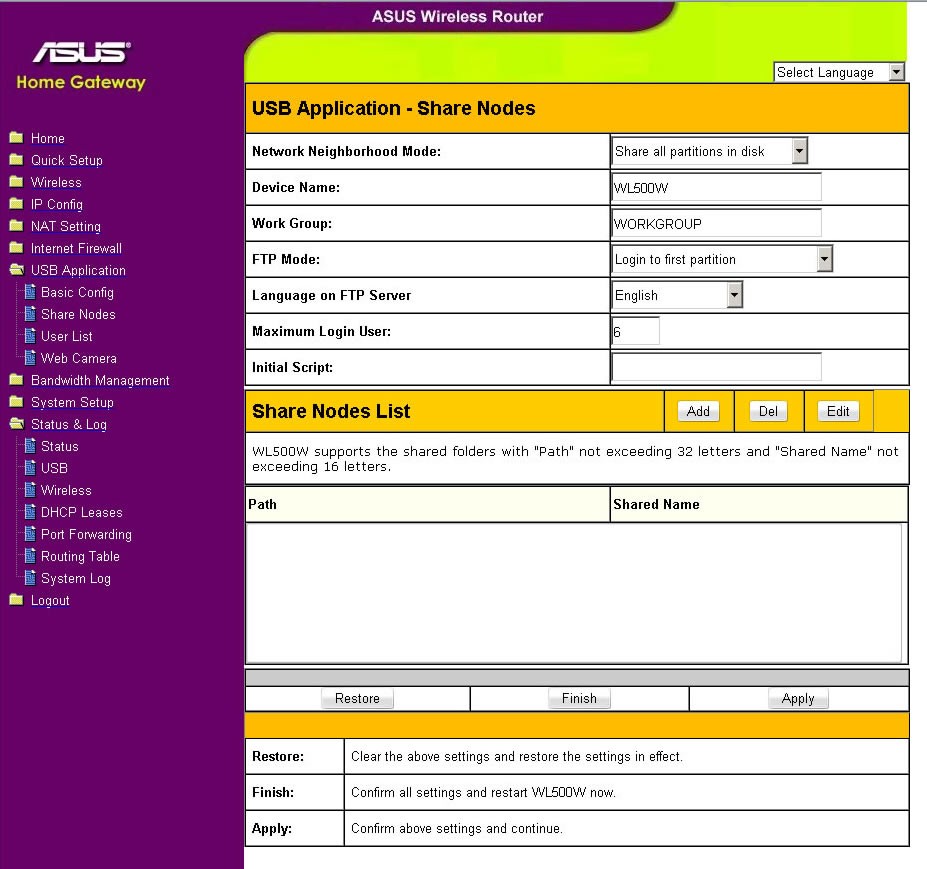927x869 pixels.
Task: Click the page icon beside USB status item
Action: pos(30,468)
